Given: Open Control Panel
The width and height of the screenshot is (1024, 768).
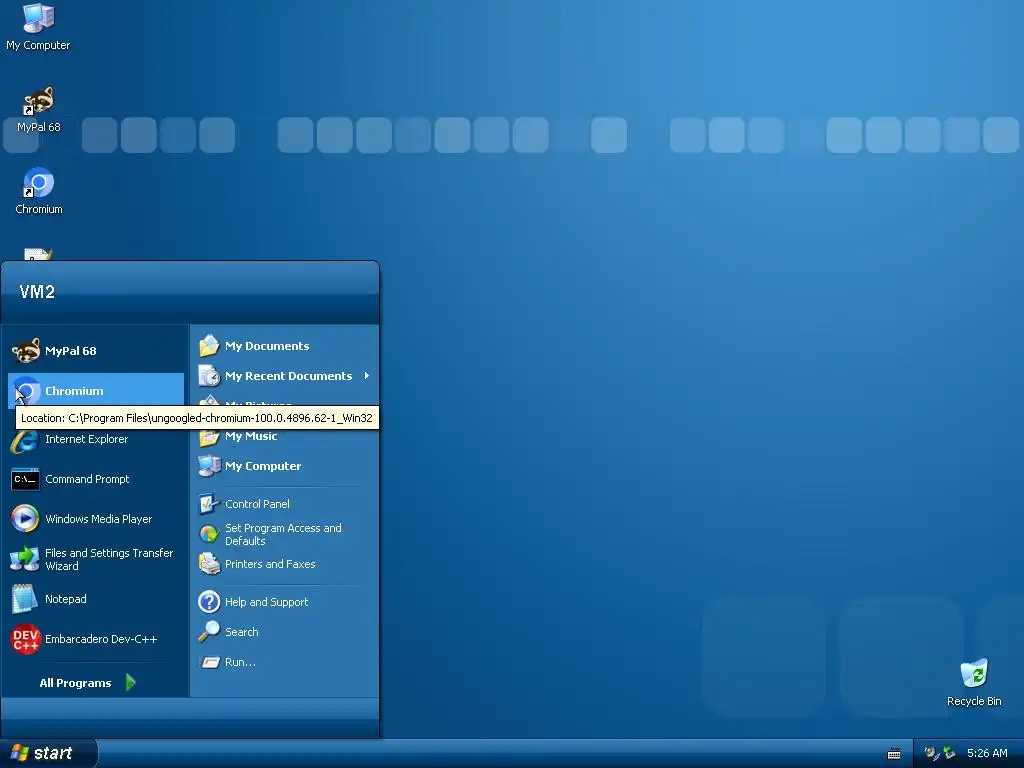Looking at the screenshot, I should coord(285,504).
